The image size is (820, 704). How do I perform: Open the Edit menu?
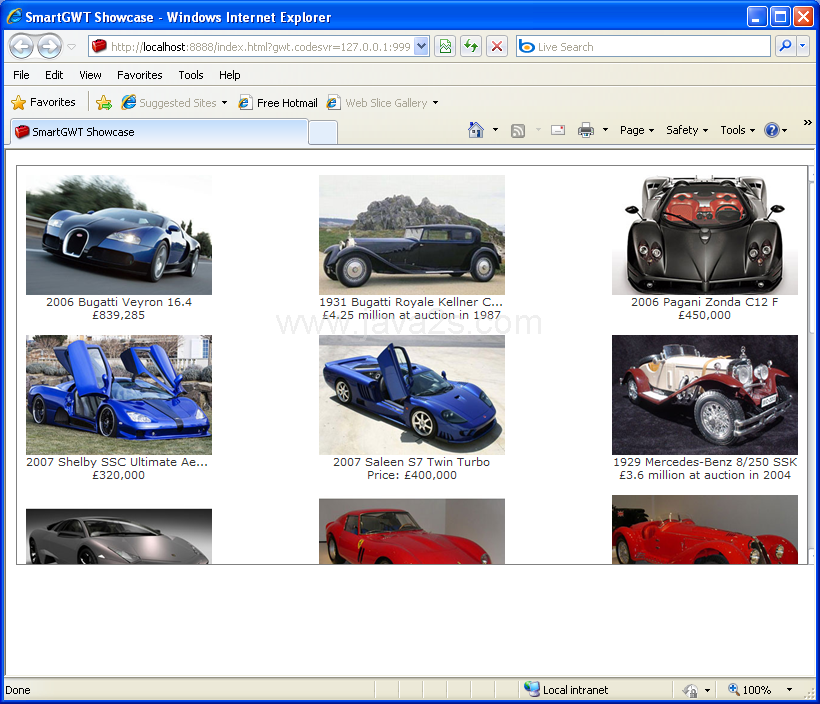[54, 75]
